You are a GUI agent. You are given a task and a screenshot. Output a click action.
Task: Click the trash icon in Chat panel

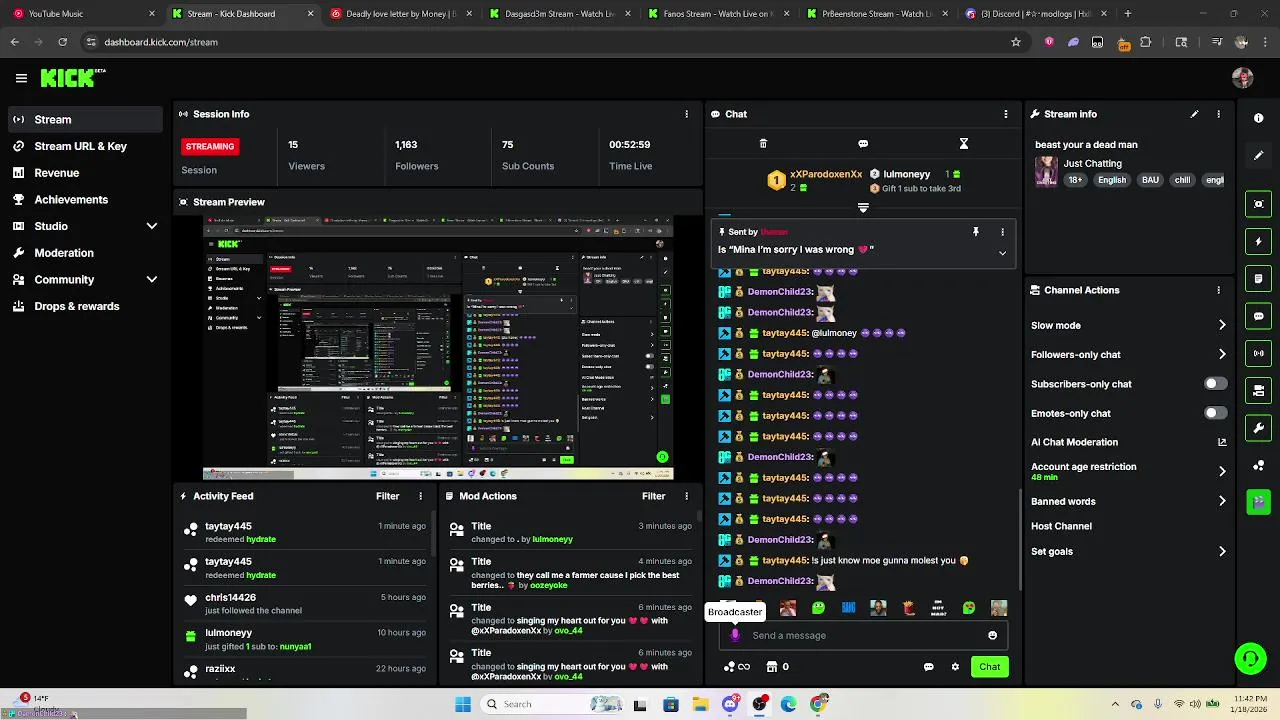click(763, 144)
